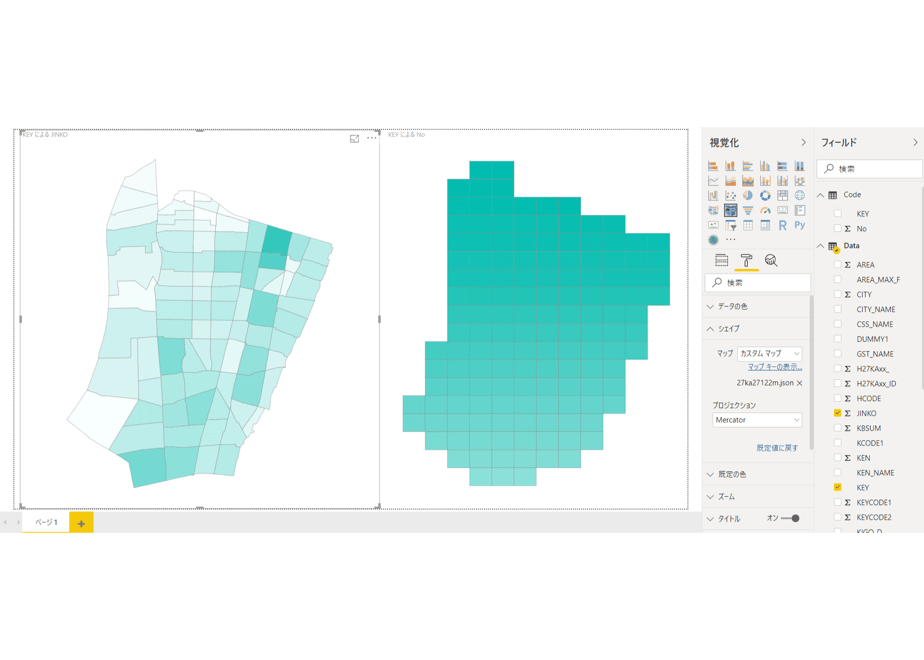
Task: Collapse the 視覚化 pane with its chevron
Action: (803, 143)
